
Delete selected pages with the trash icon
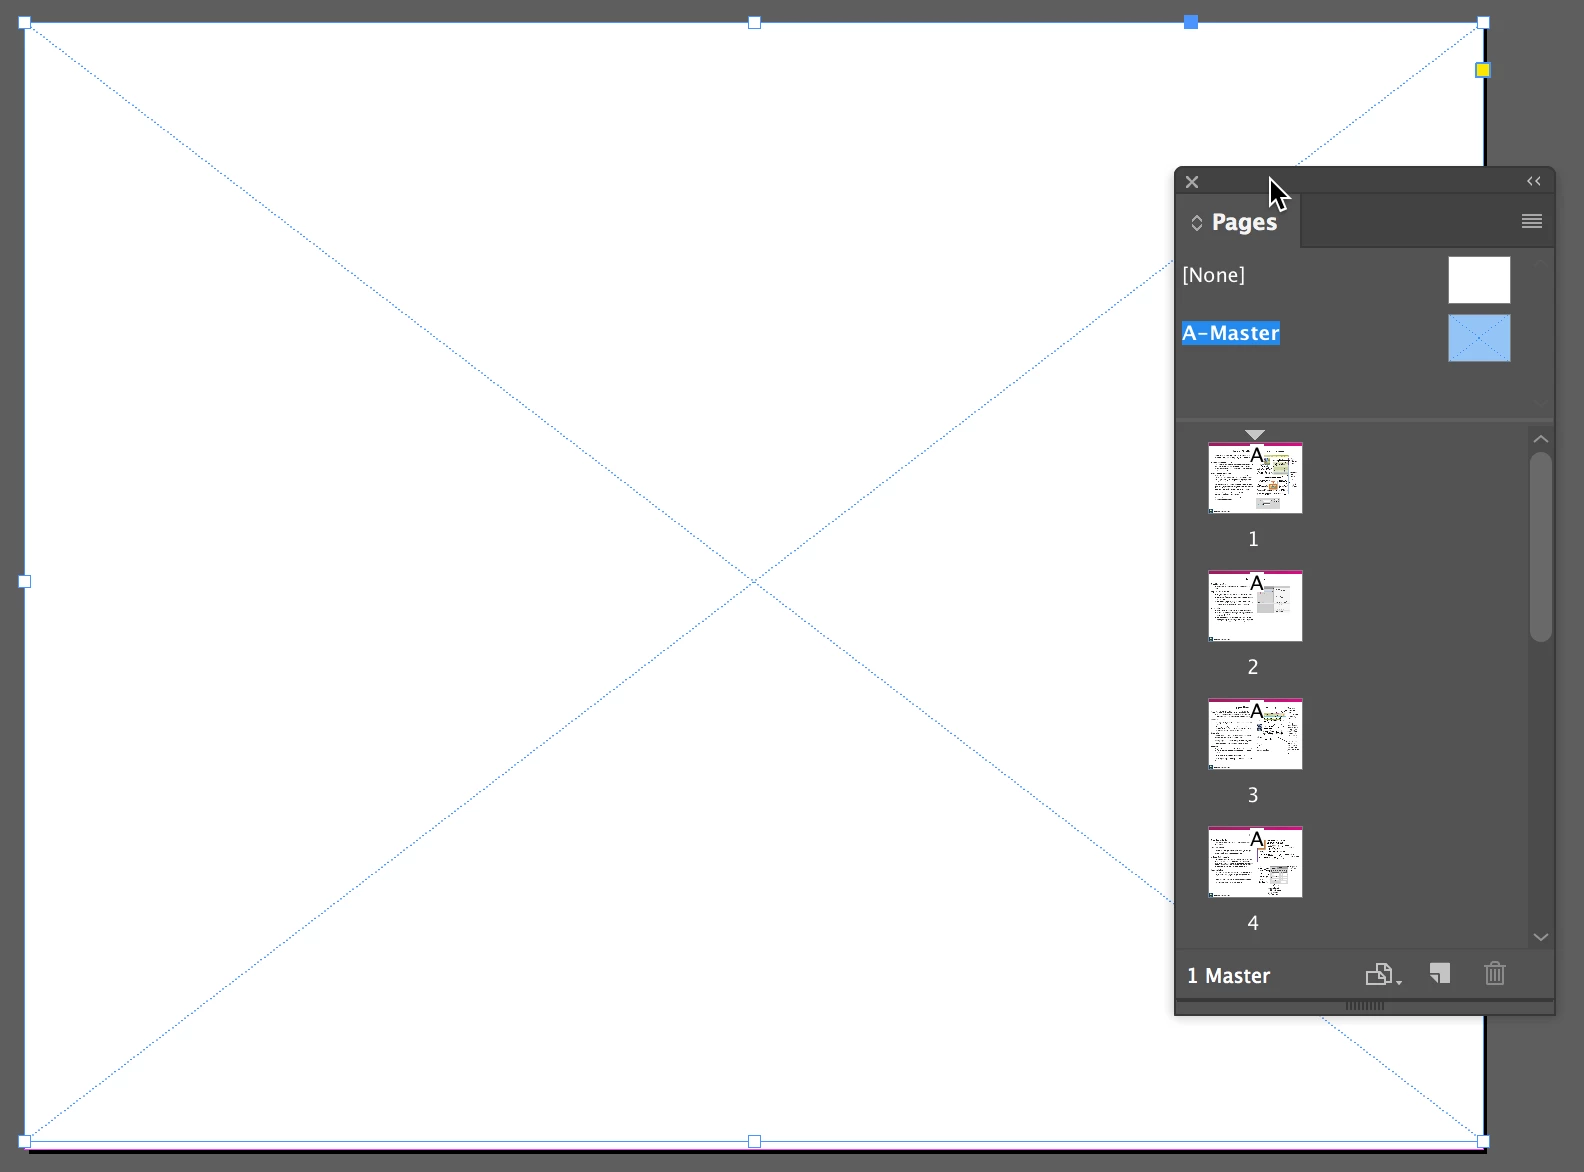[x=1495, y=974]
